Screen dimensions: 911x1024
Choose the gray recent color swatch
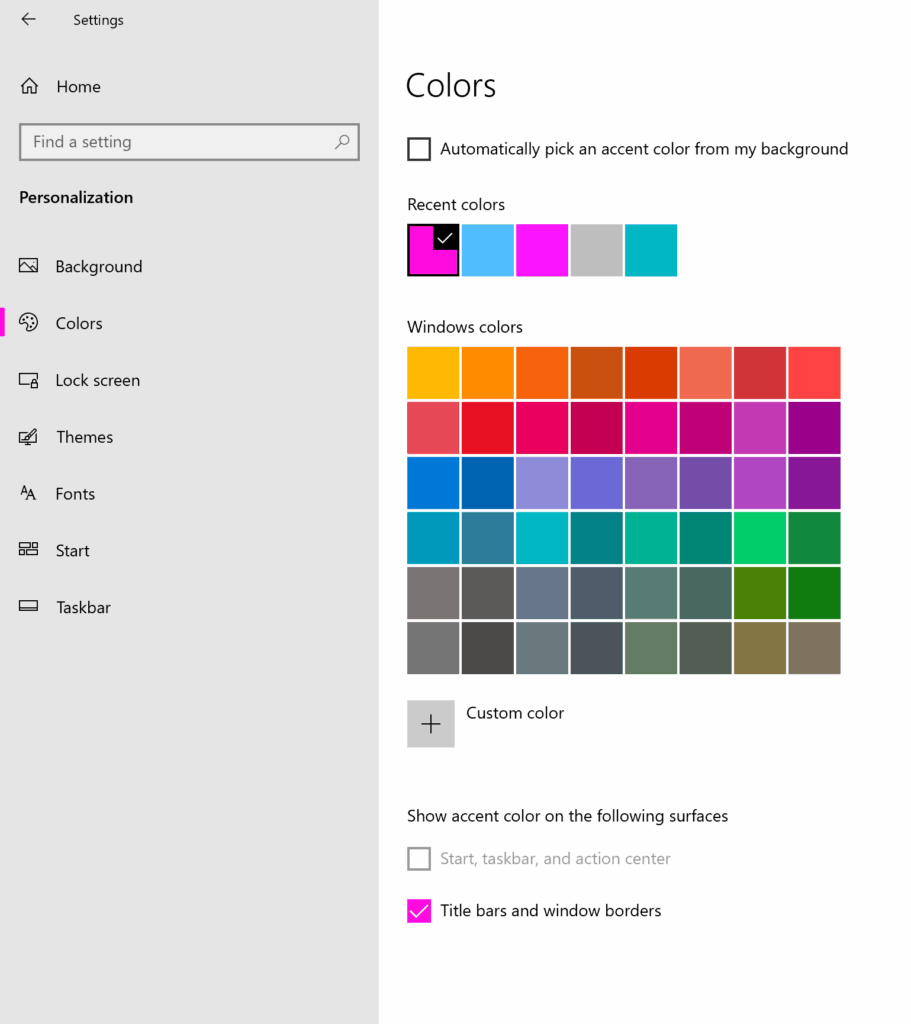tap(596, 250)
